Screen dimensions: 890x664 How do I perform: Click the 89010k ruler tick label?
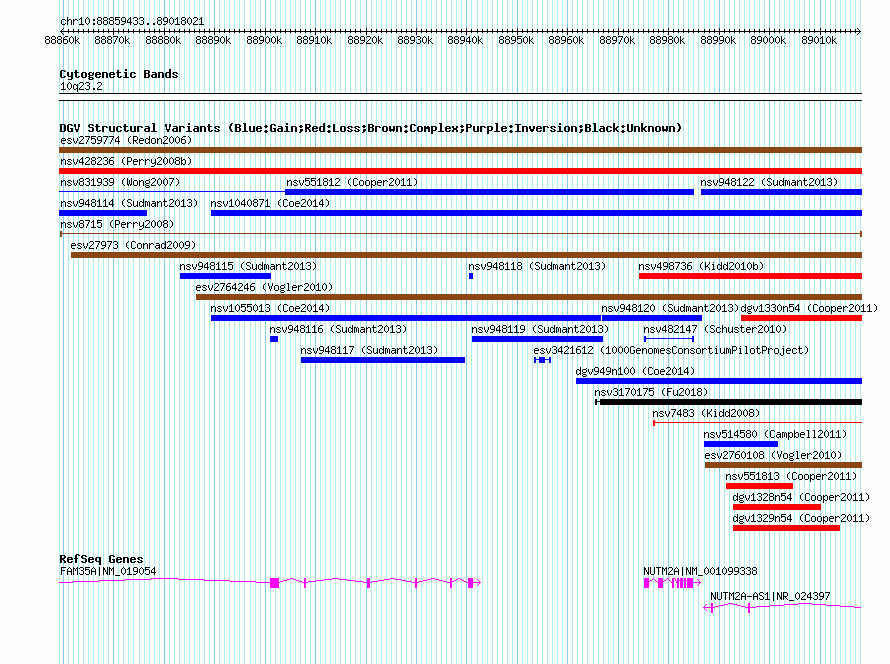click(x=819, y=40)
